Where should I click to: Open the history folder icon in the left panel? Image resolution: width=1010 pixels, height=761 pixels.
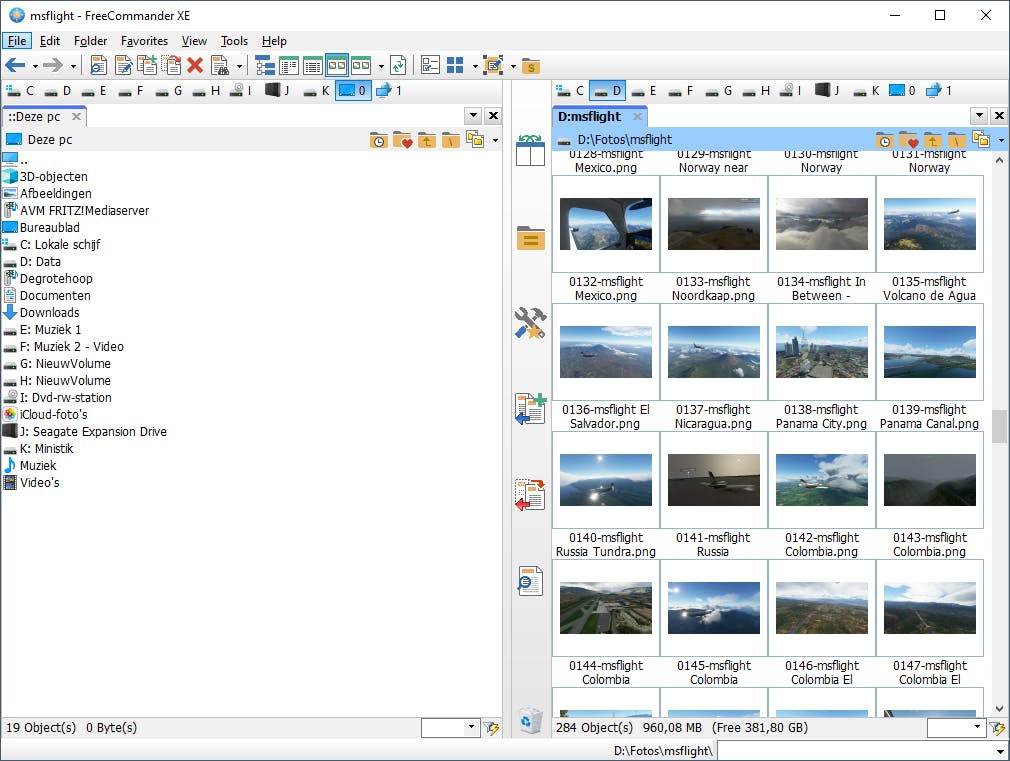pos(378,141)
